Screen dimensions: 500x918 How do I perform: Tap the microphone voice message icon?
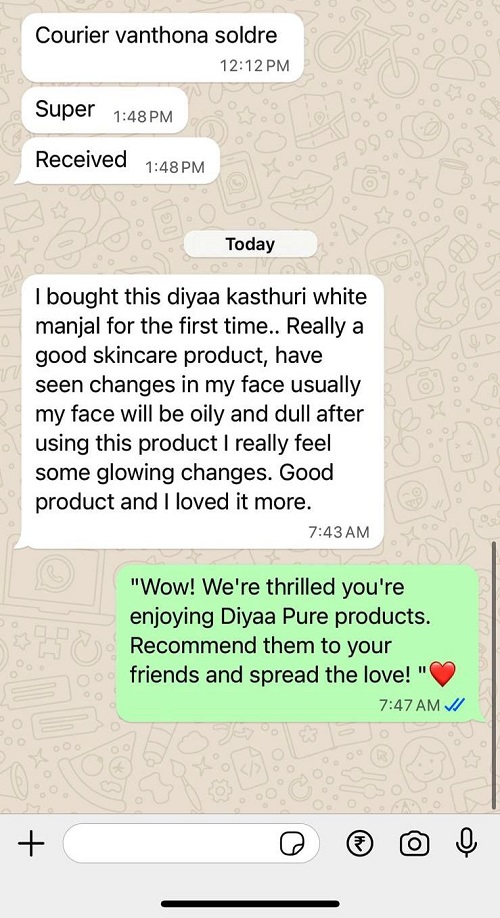467,842
